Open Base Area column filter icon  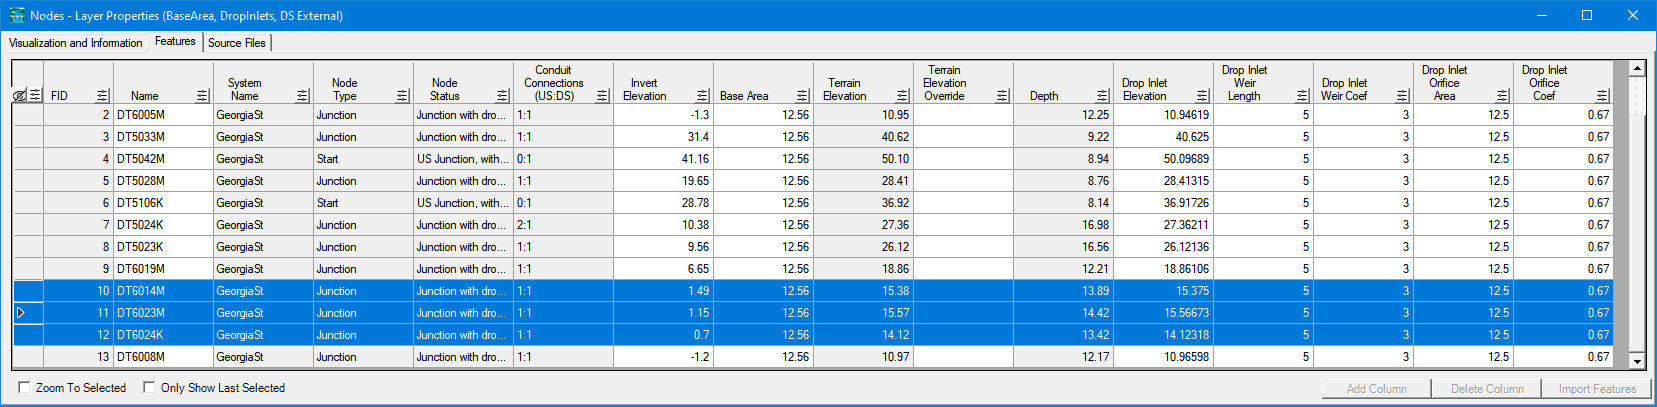coord(802,96)
